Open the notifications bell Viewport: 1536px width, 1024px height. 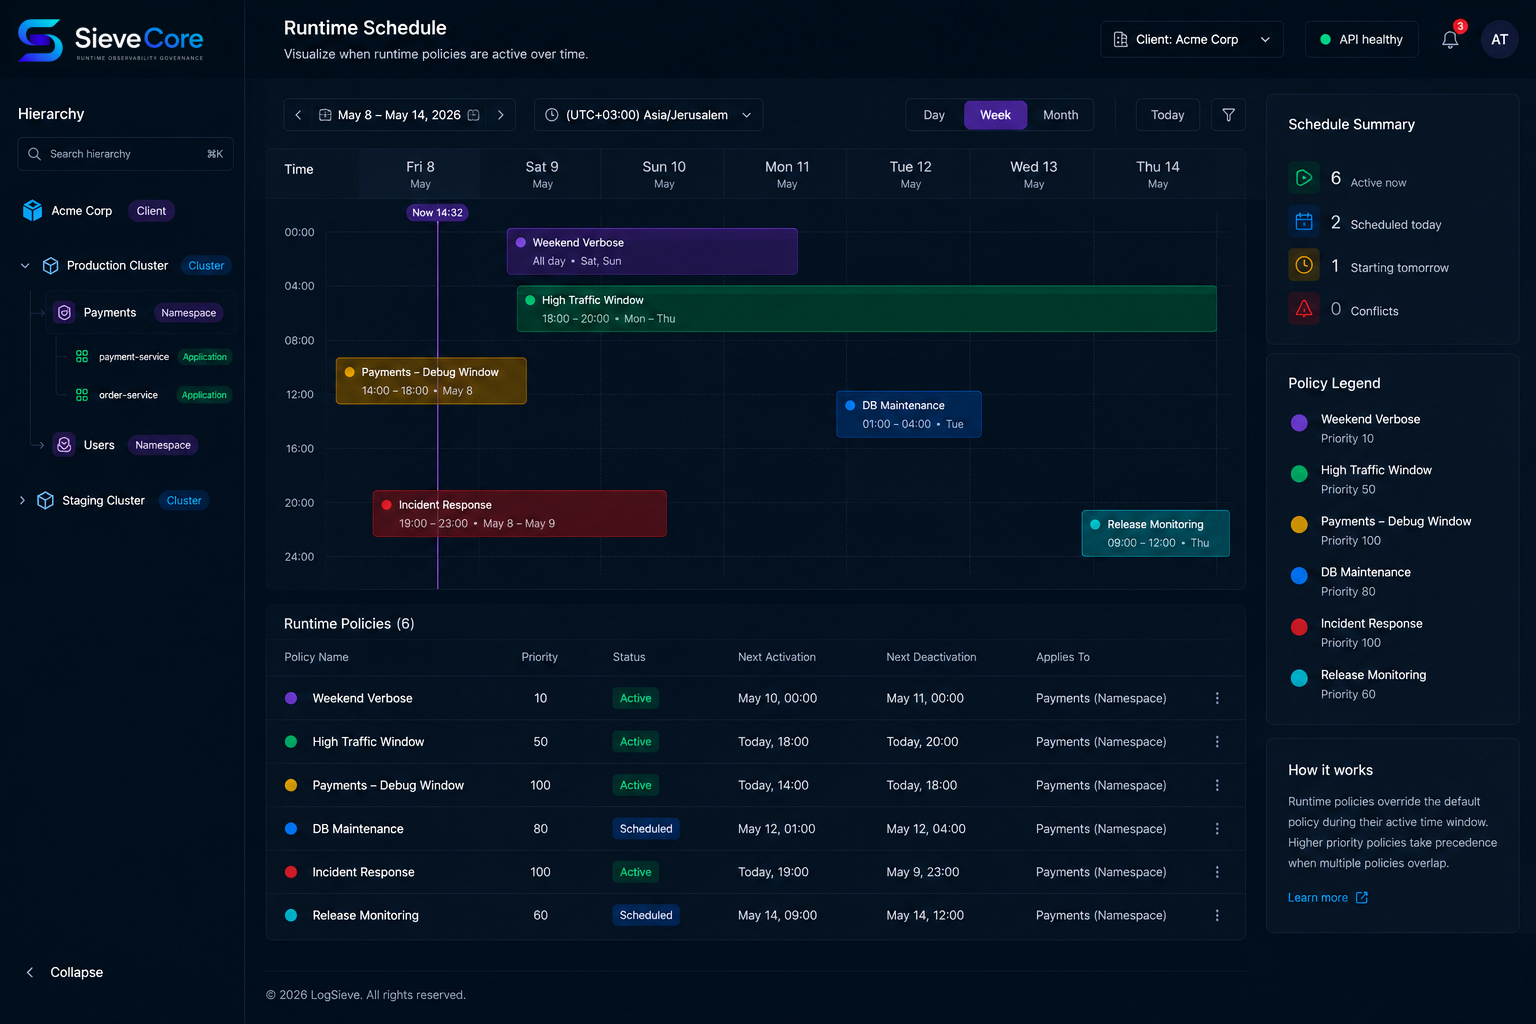(x=1450, y=40)
